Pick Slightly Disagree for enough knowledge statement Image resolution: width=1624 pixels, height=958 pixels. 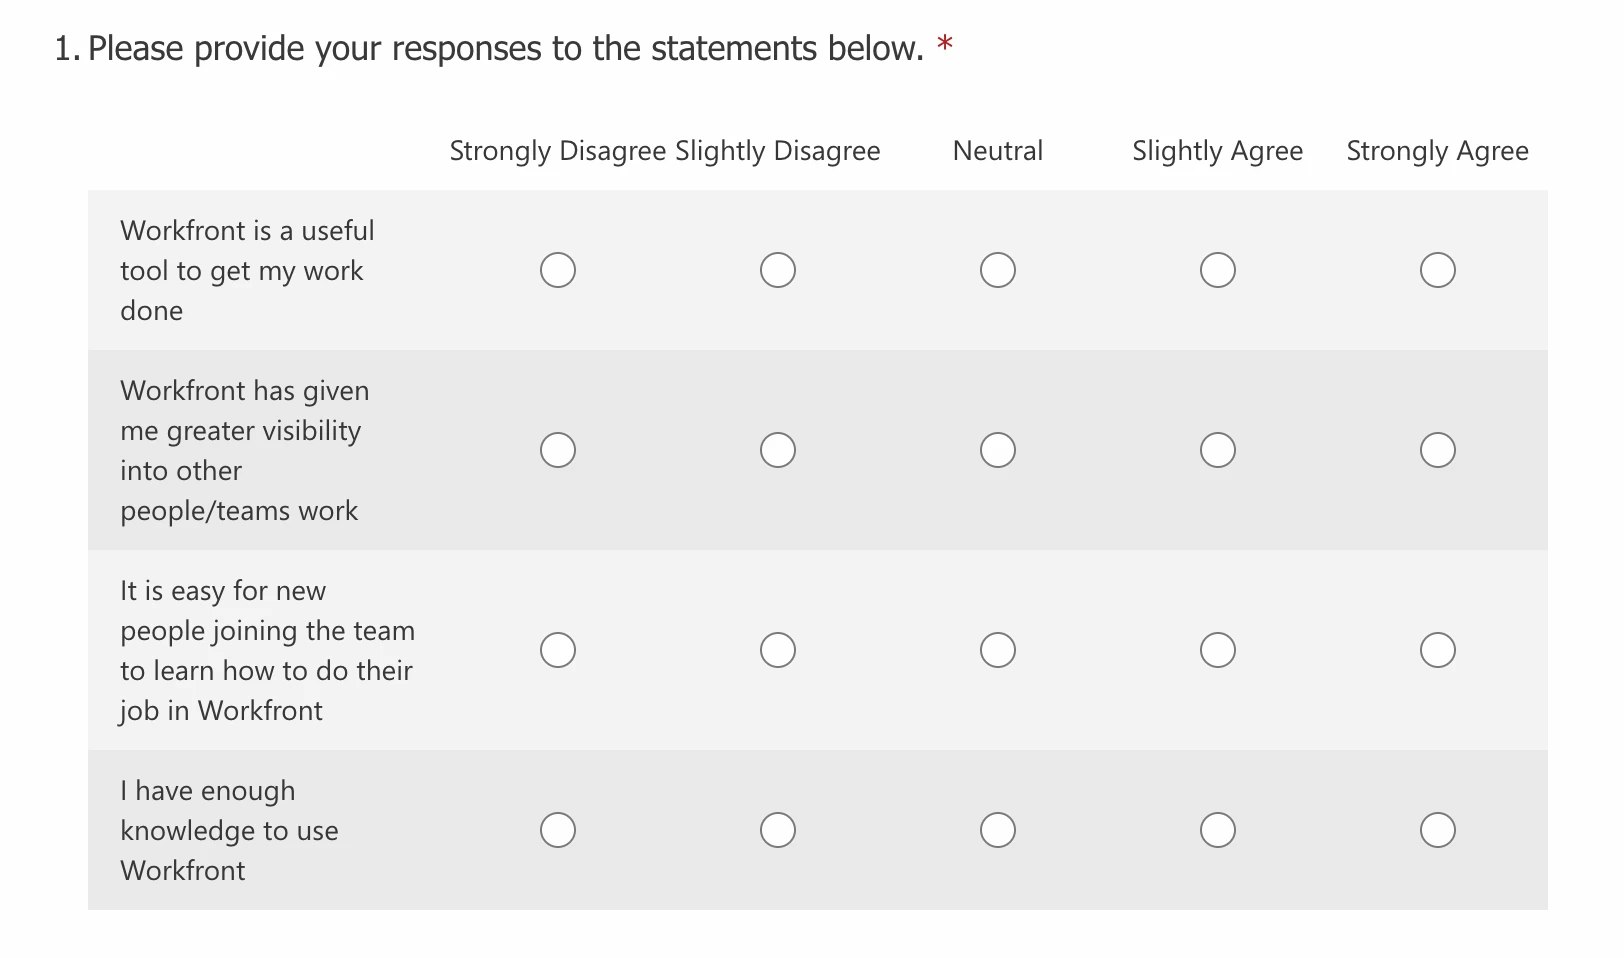(778, 830)
